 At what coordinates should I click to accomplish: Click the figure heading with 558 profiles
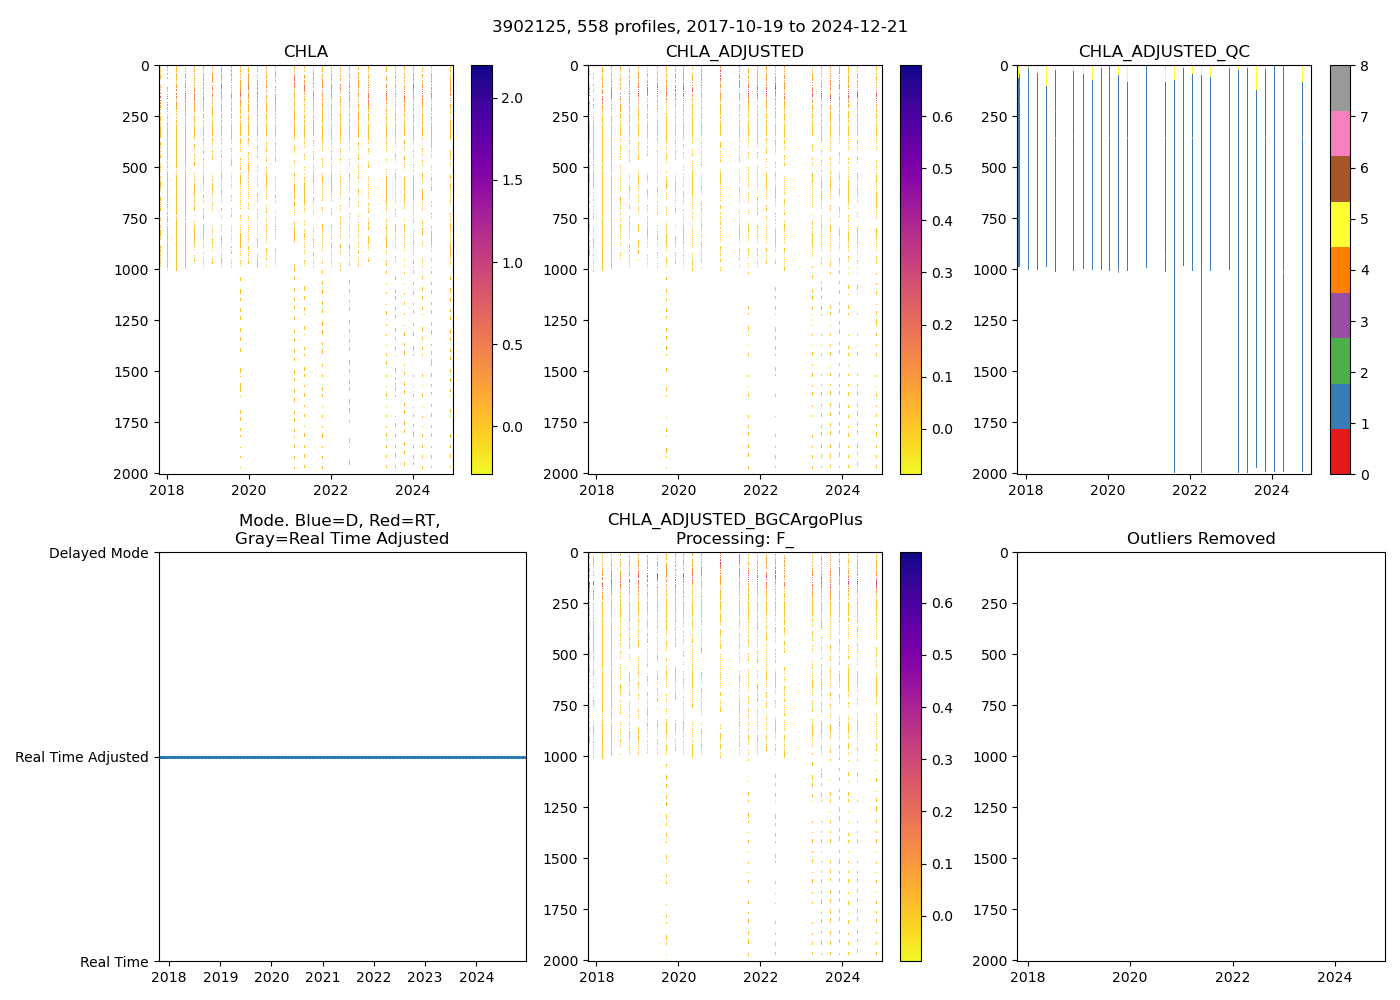[700, 27]
